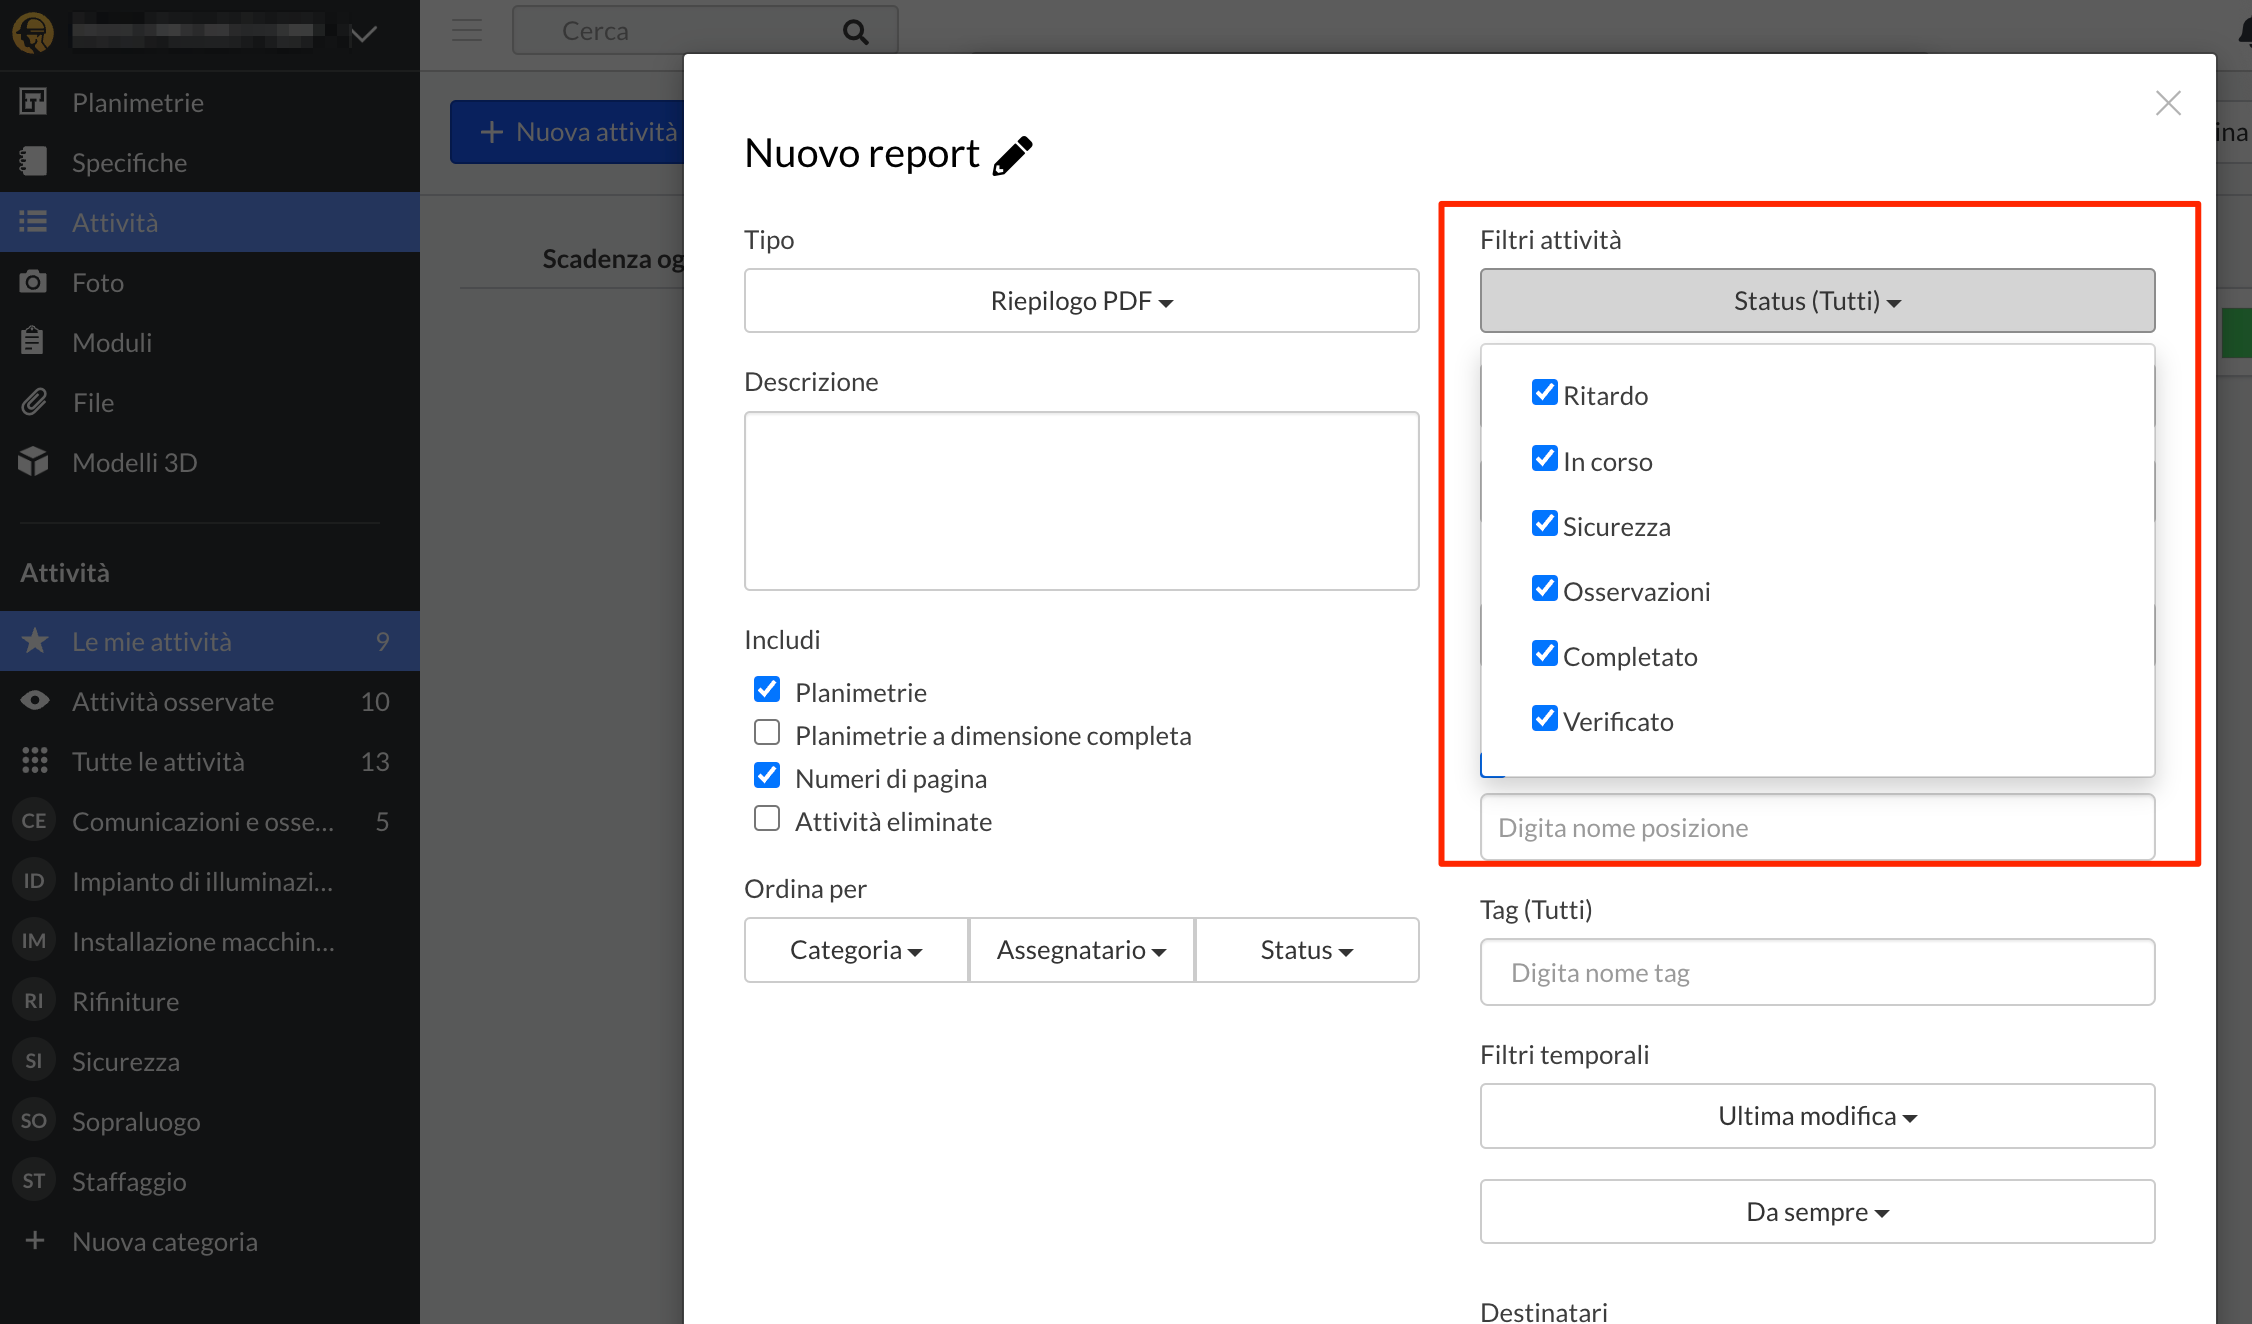Enable the Attività eliminate checkbox
This screenshot has height=1324, width=2252.
[767, 819]
